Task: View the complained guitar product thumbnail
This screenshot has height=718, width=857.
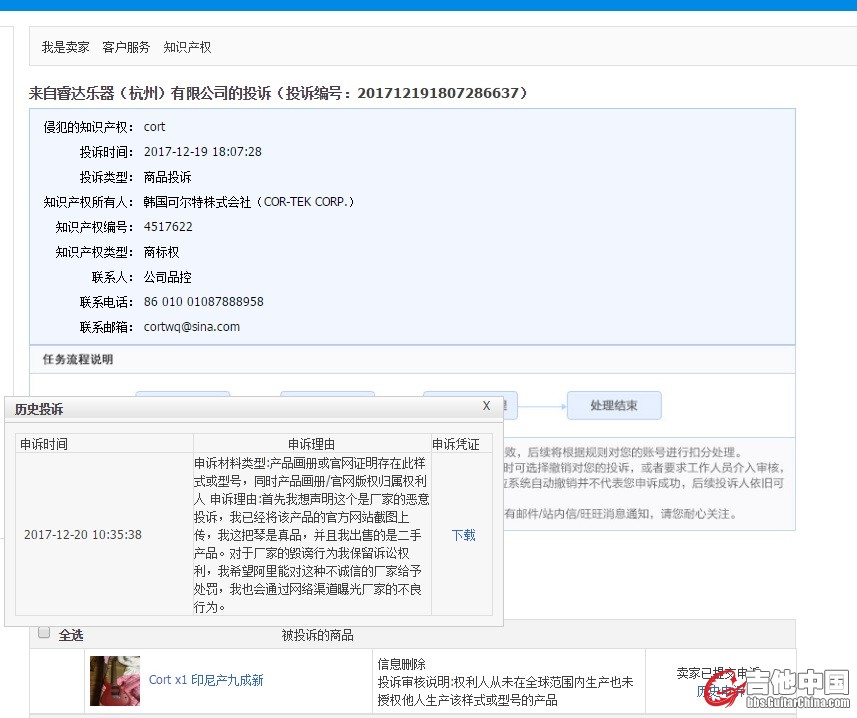Action: point(115,681)
